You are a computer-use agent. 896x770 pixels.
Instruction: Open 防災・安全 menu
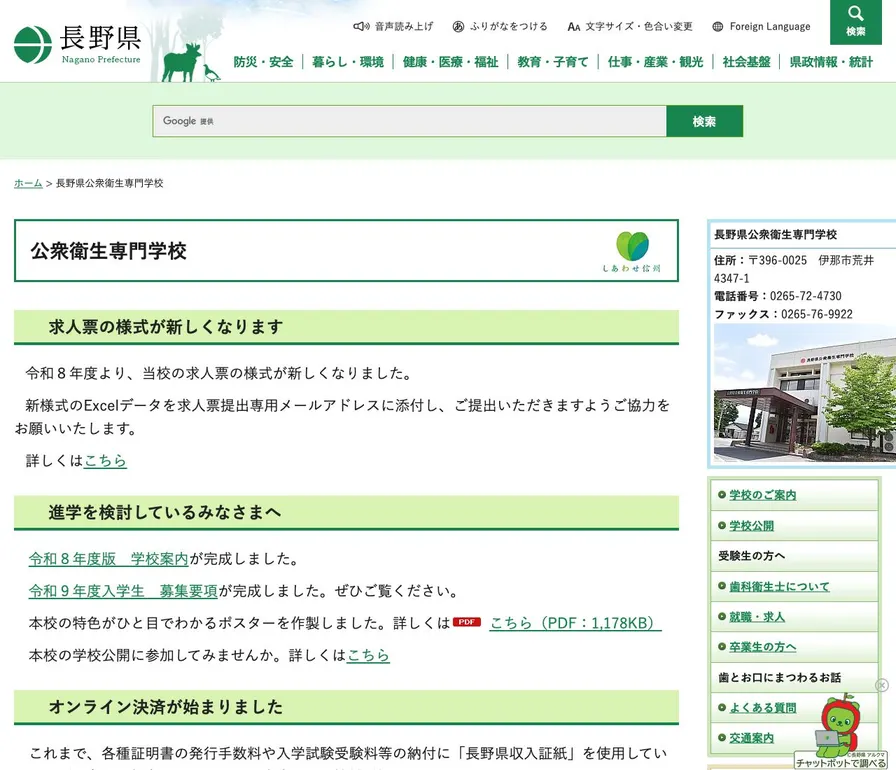[x=263, y=62]
